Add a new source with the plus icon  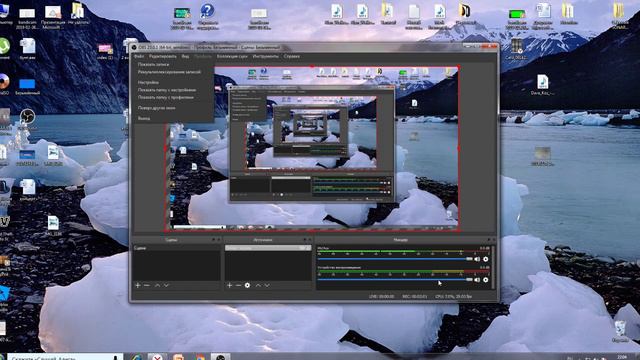[229, 285]
